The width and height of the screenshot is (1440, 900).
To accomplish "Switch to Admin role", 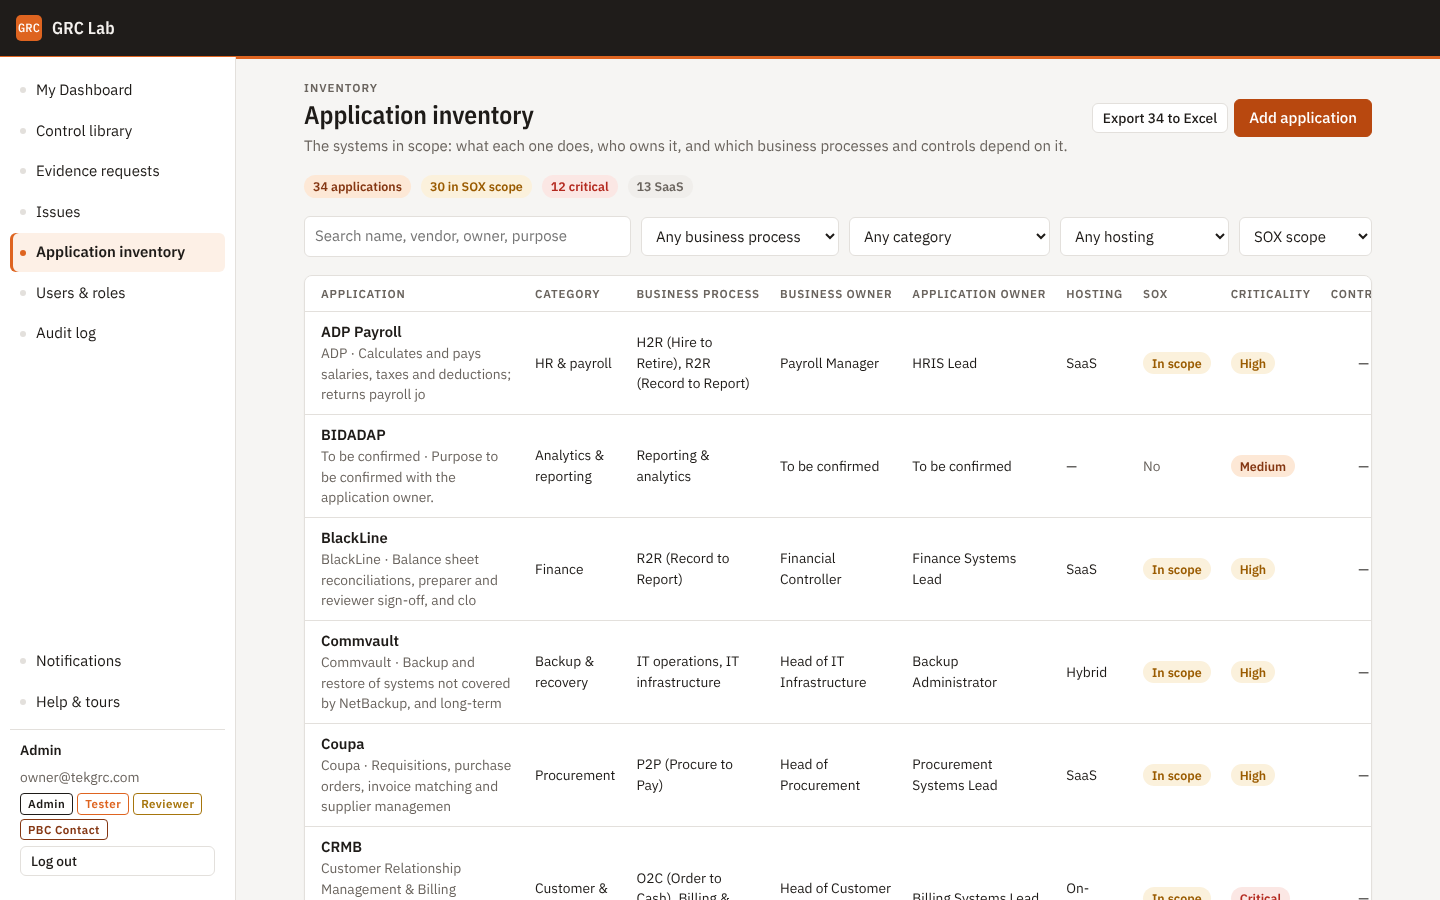I will coord(46,804).
